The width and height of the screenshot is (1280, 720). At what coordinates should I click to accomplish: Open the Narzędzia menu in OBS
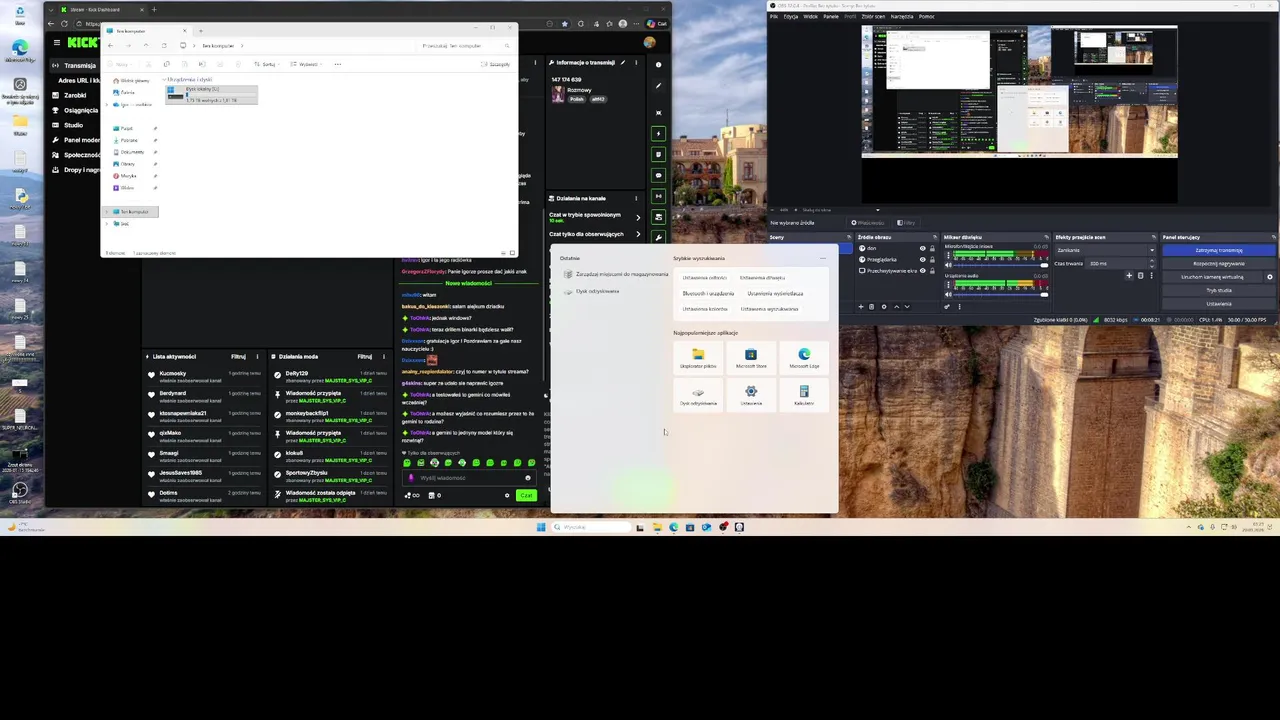[x=902, y=16]
